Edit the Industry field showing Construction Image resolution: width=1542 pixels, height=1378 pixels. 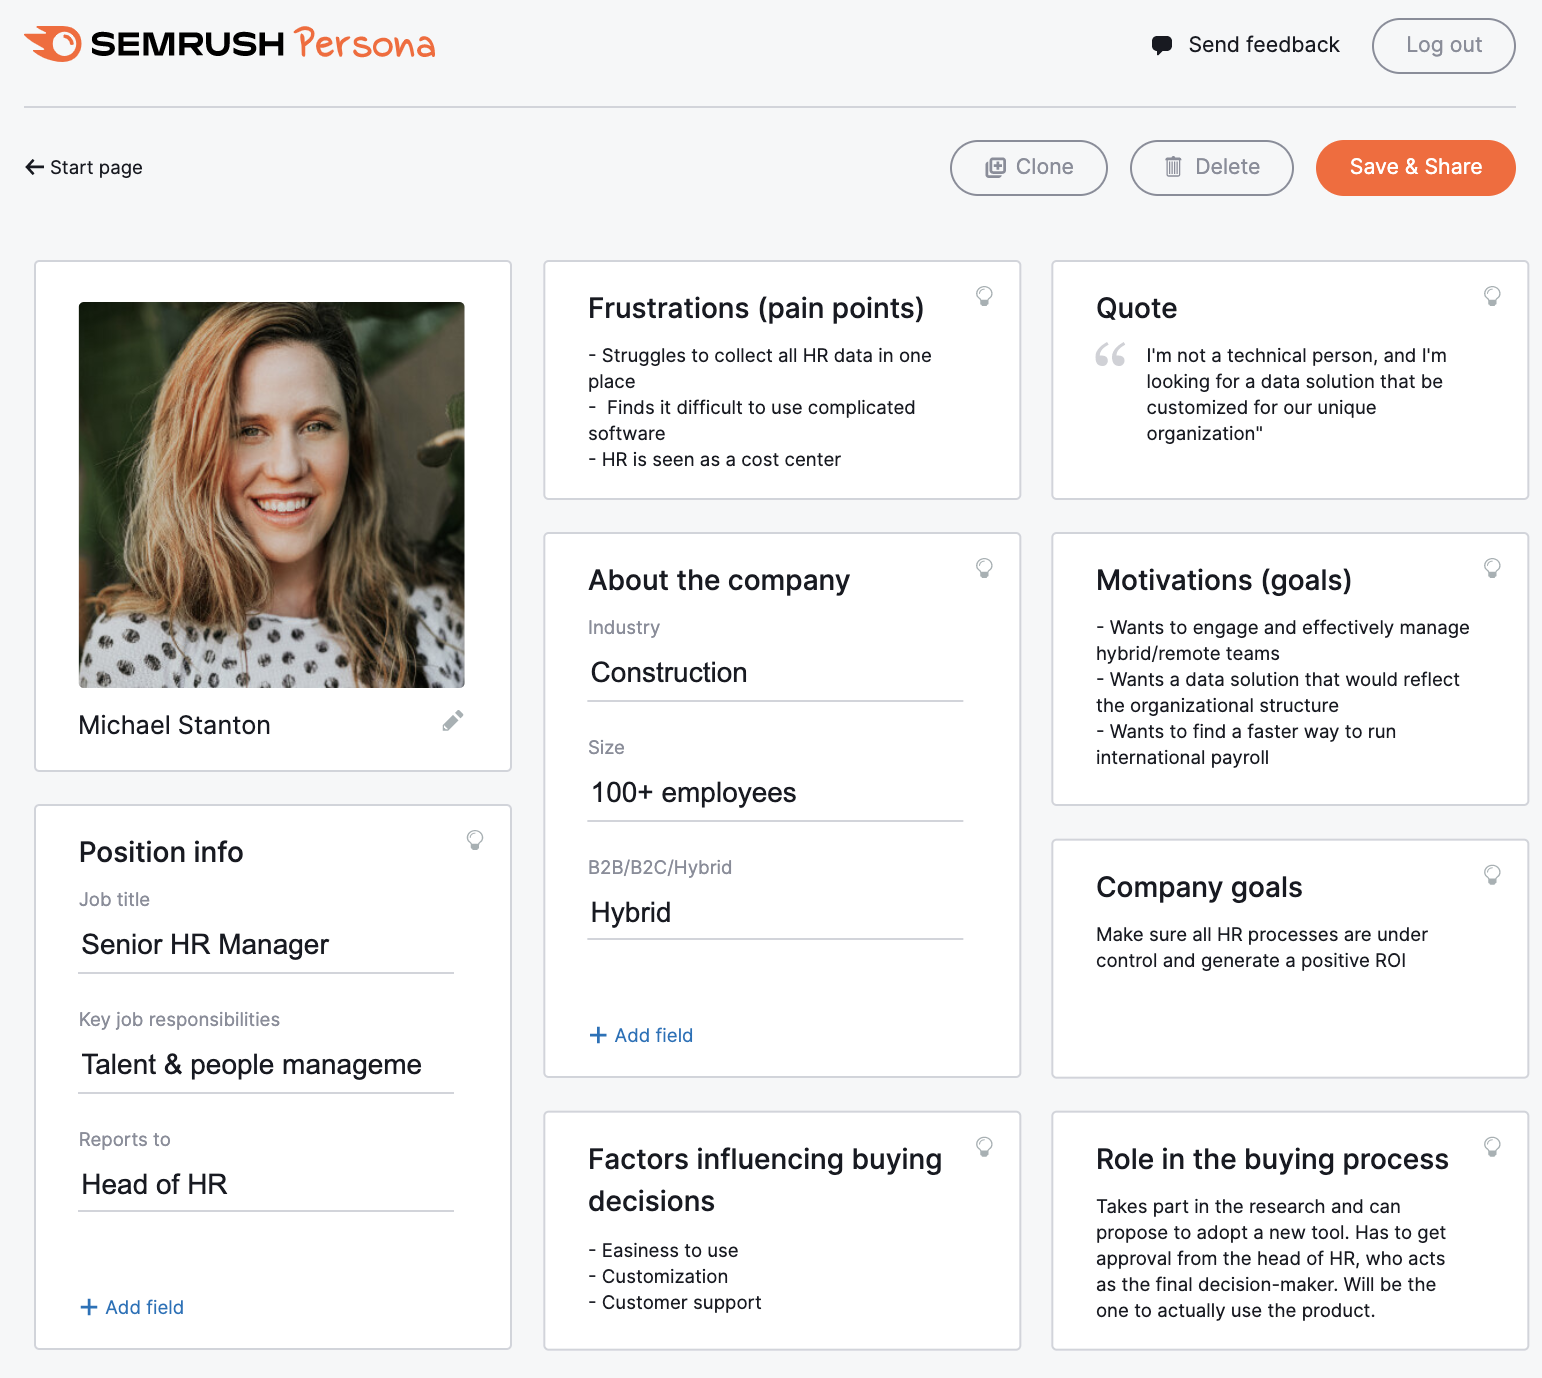coord(775,672)
